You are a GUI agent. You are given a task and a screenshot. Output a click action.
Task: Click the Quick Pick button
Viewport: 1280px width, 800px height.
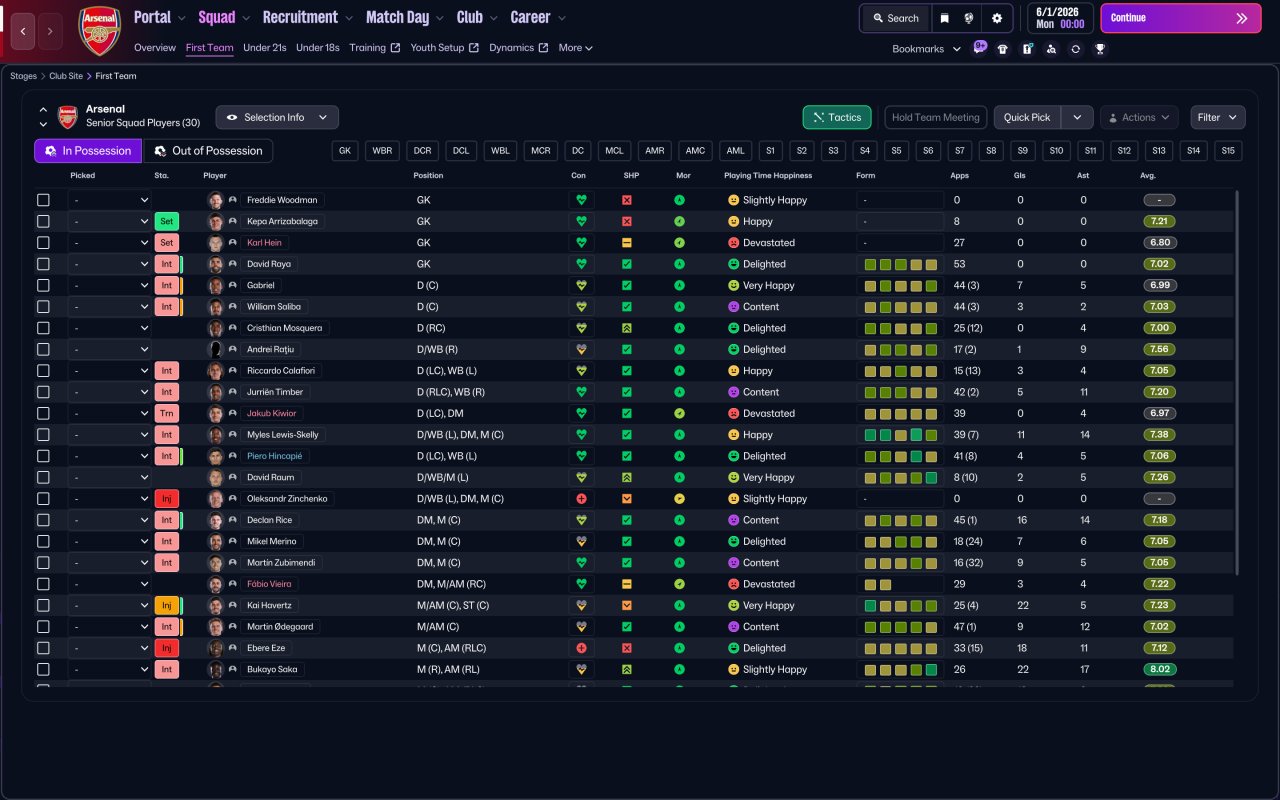click(x=1027, y=117)
